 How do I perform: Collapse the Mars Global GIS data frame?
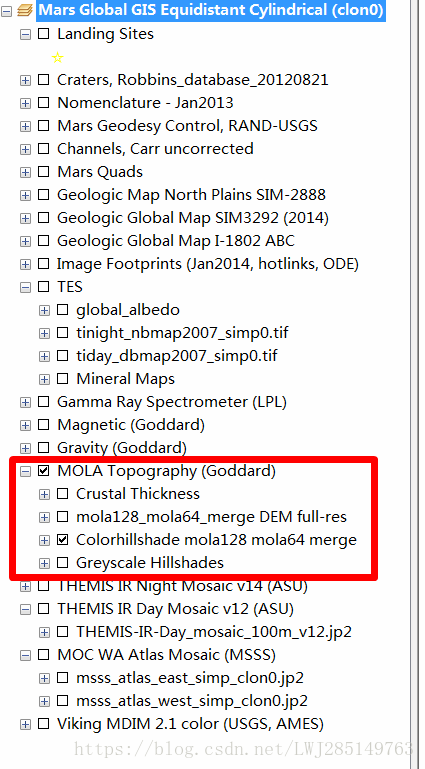6,11
